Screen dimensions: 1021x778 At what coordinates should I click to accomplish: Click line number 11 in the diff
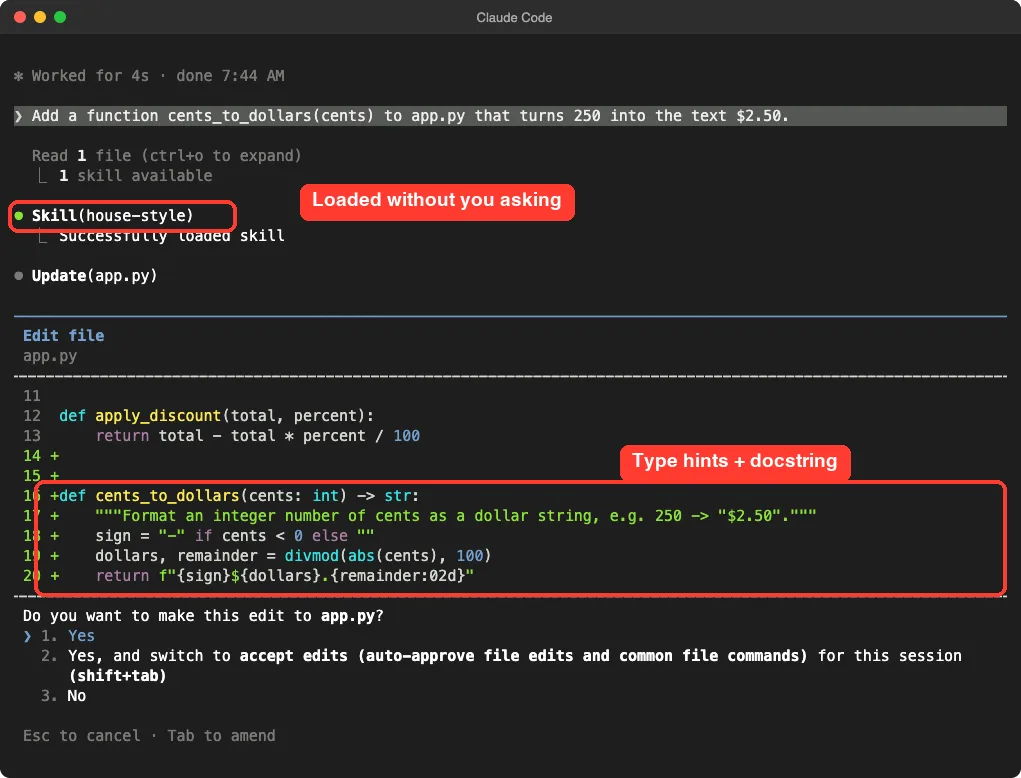pyautogui.click(x=32, y=396)
